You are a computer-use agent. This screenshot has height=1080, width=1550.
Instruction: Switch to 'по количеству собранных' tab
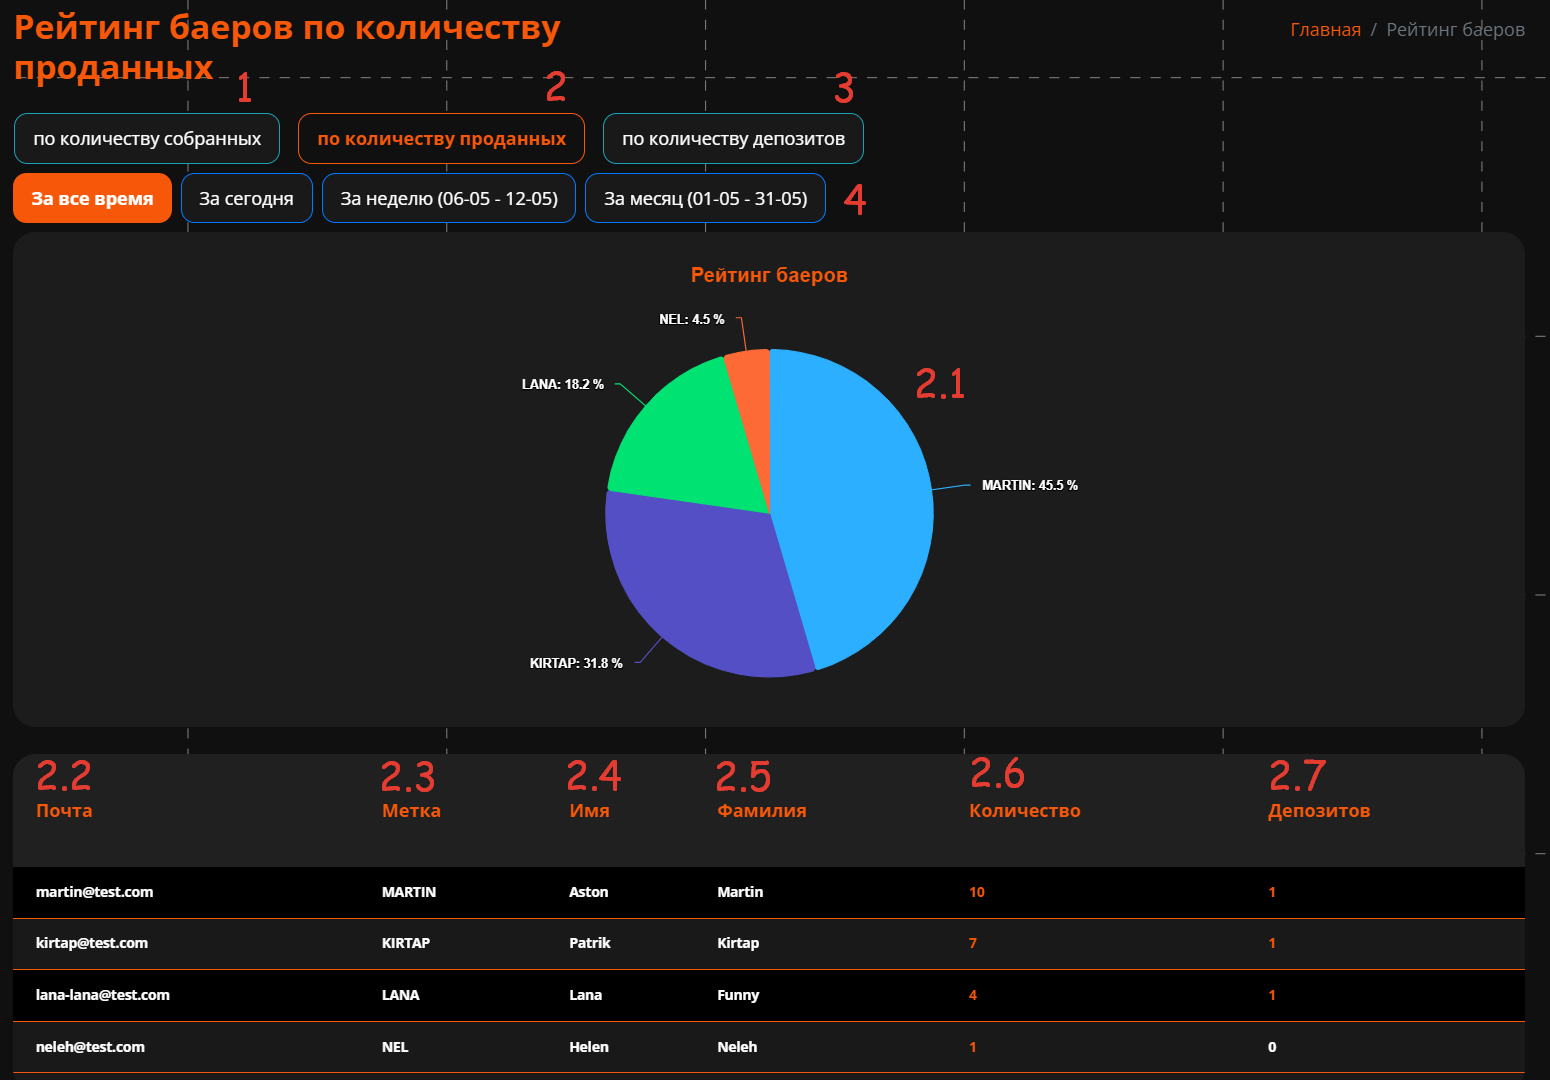click(147, 139)
